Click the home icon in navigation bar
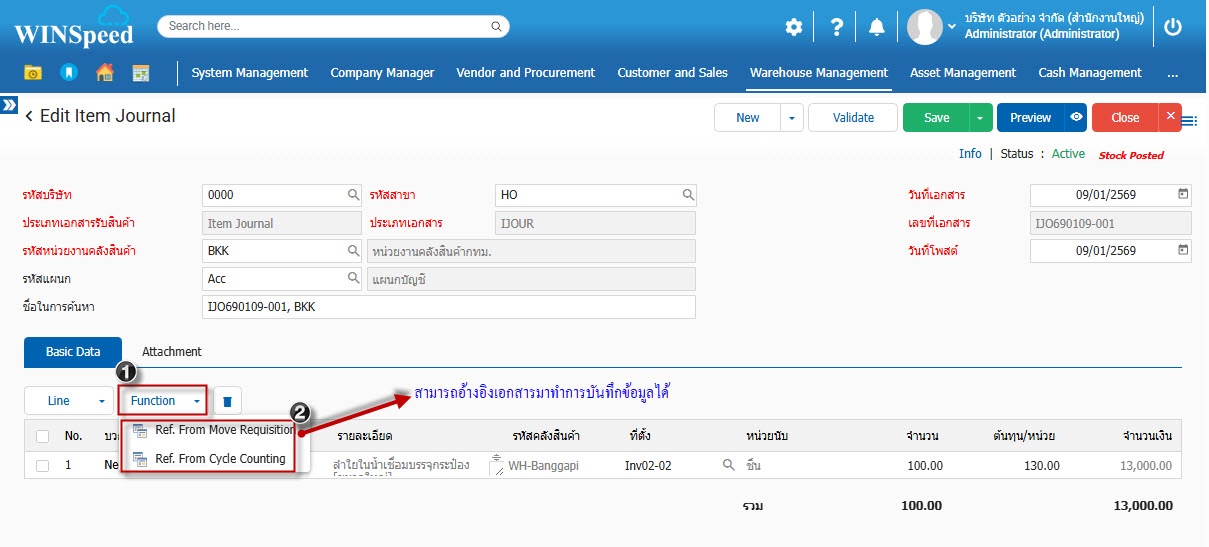Image resolution: width=1209 pixels, height=547 pixels. coord(104,73)
